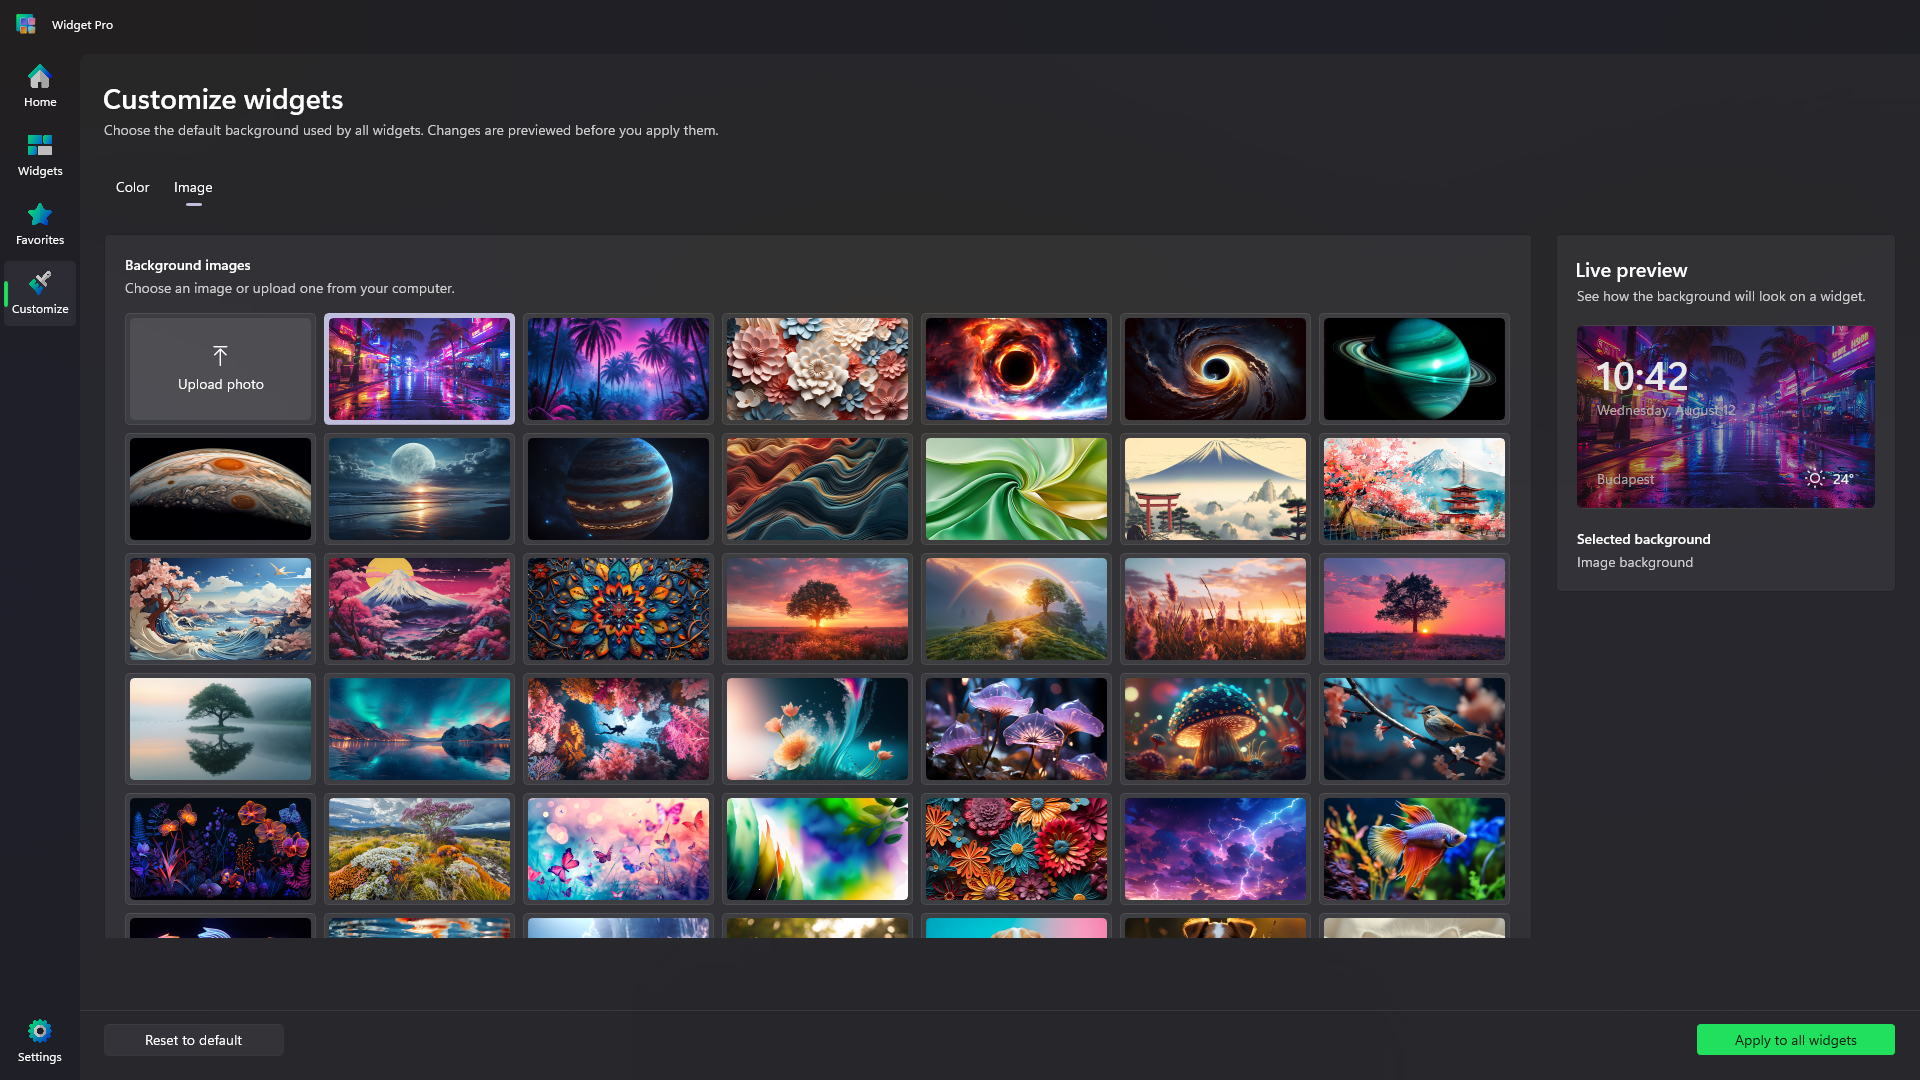1920x1080 pixels.
Task: Click the Upload photo tile
Action: click(x=220, y=369)
